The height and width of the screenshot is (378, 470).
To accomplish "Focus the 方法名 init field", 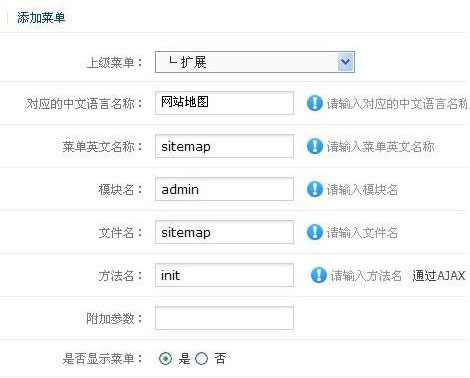I will 224,275.
